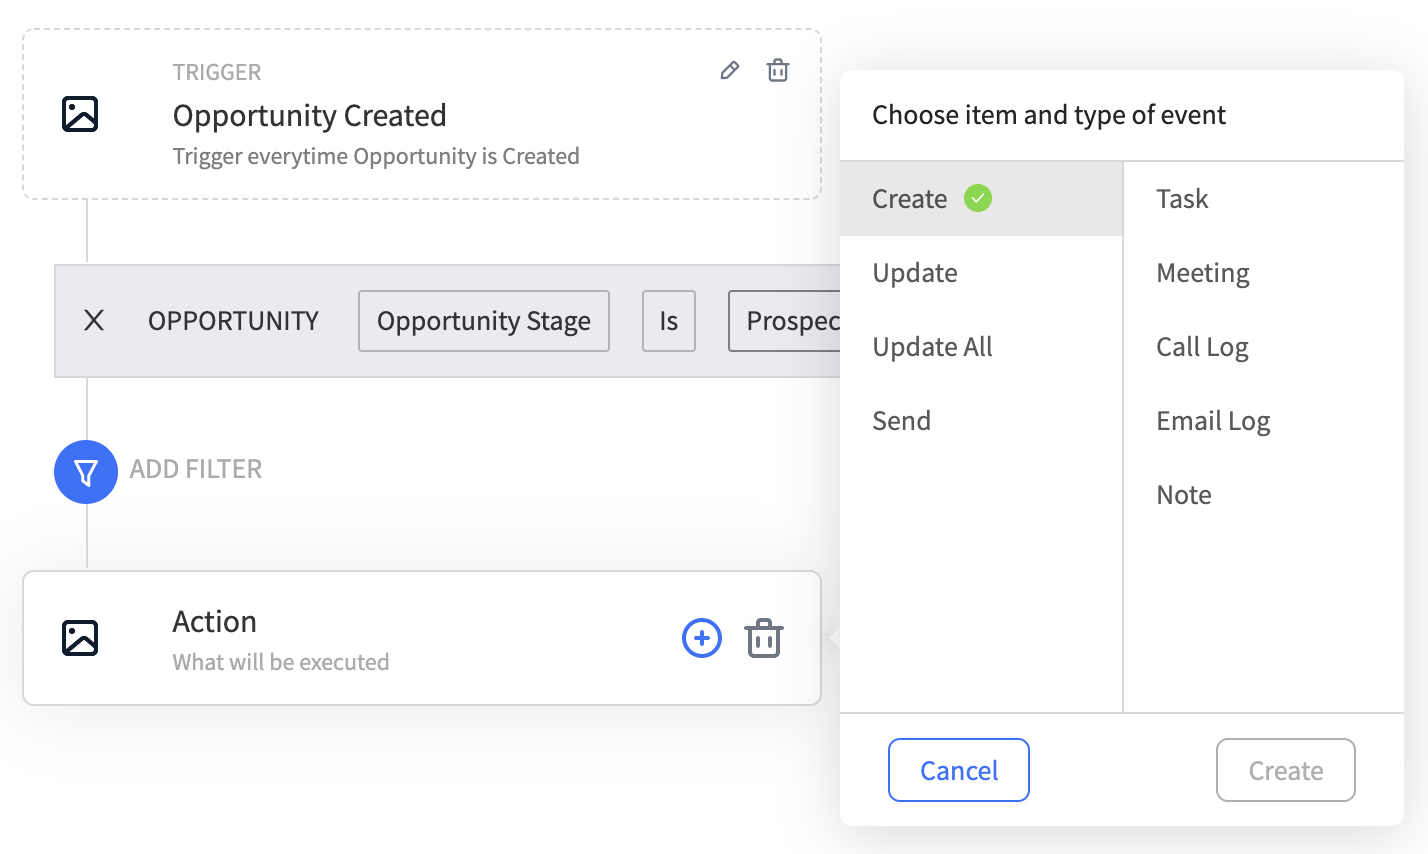Viewport: 1428px width, 854px height.
Task: Remove the Opportunity filter with X
Action: coord(94,321)
